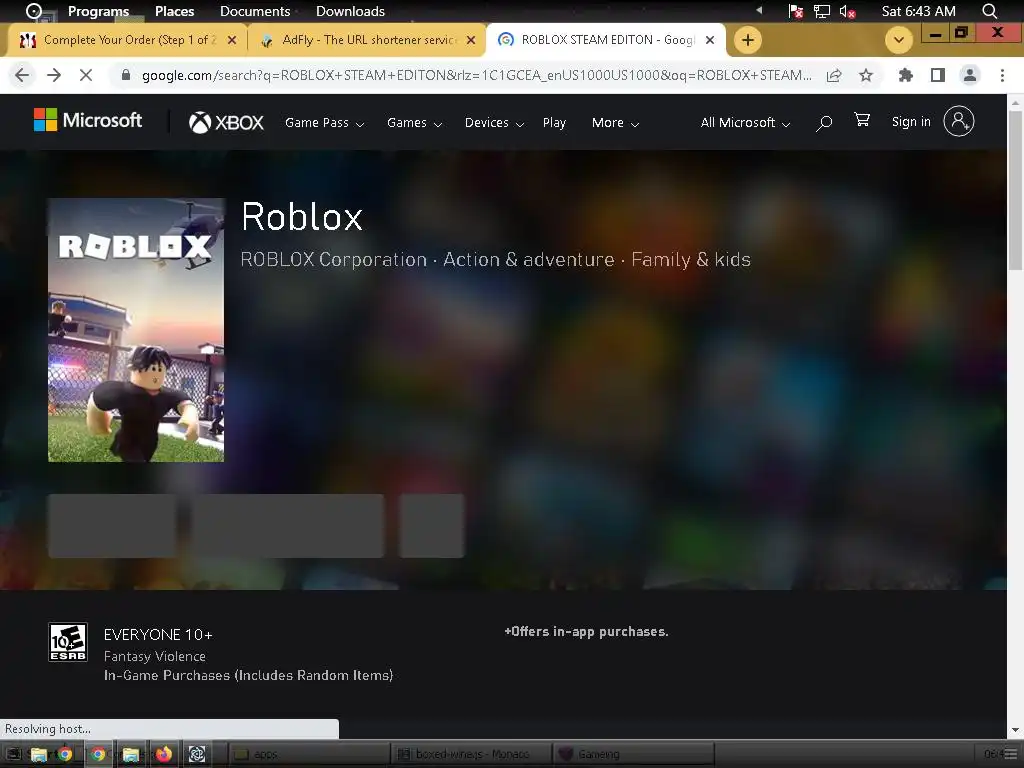Click the URL address bar

pyautogui.click(x=477, y=75)
